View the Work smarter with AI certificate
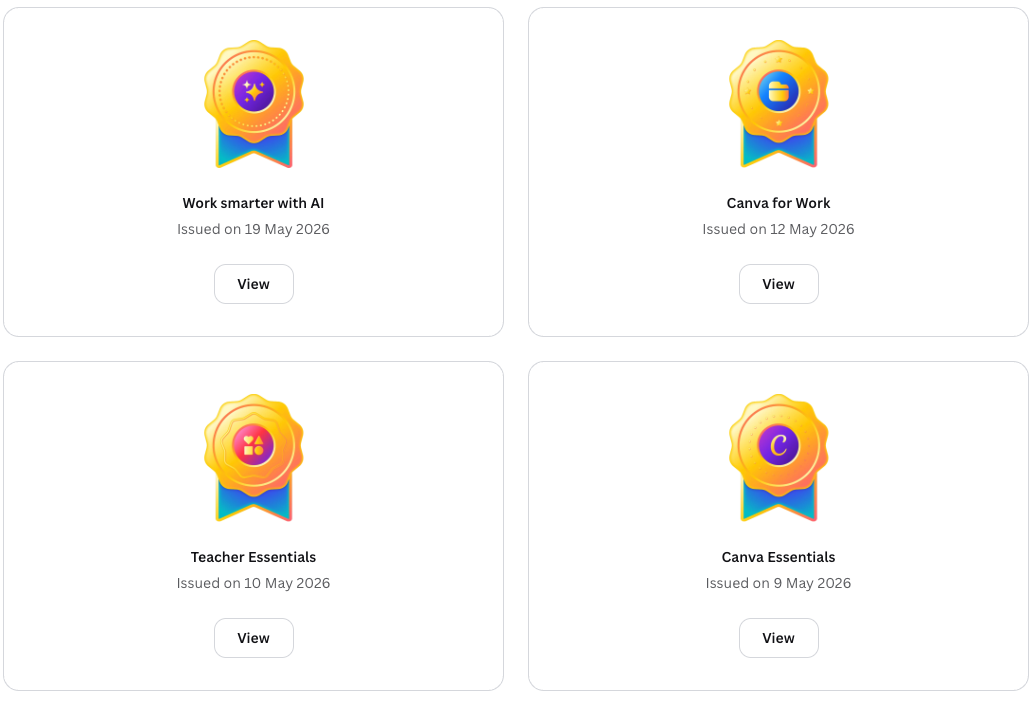The image size is (1035, 701). click(x=253, y=284)
